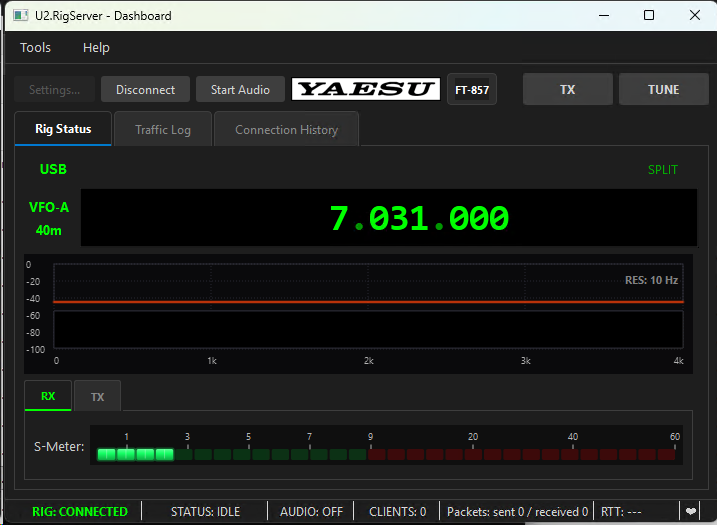Click the FT-857 rig model button
This screenshot has width=717, height=525.
coord(472,90)
